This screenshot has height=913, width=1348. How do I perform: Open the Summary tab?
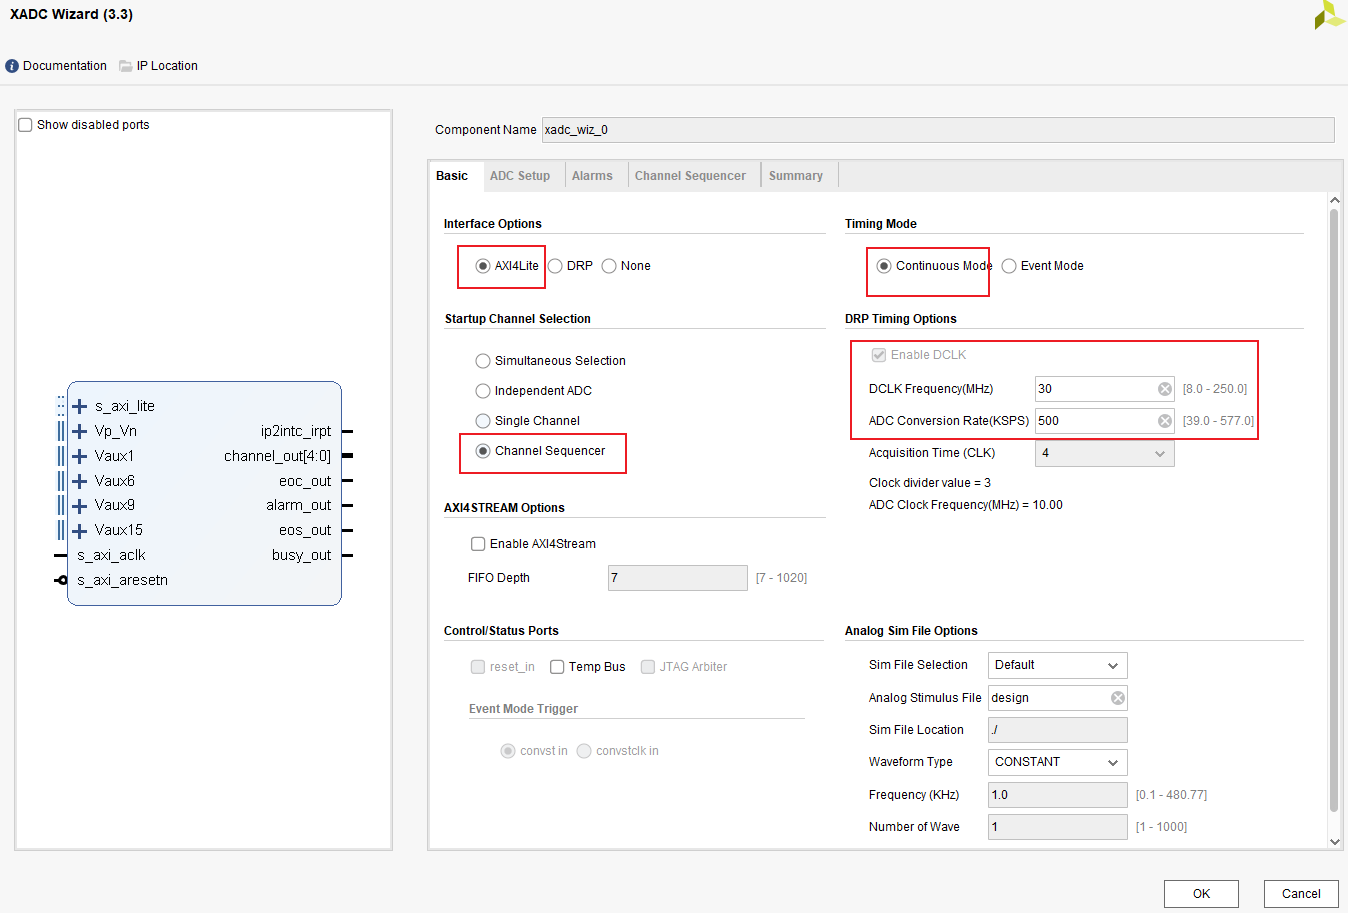pos(796,176)
